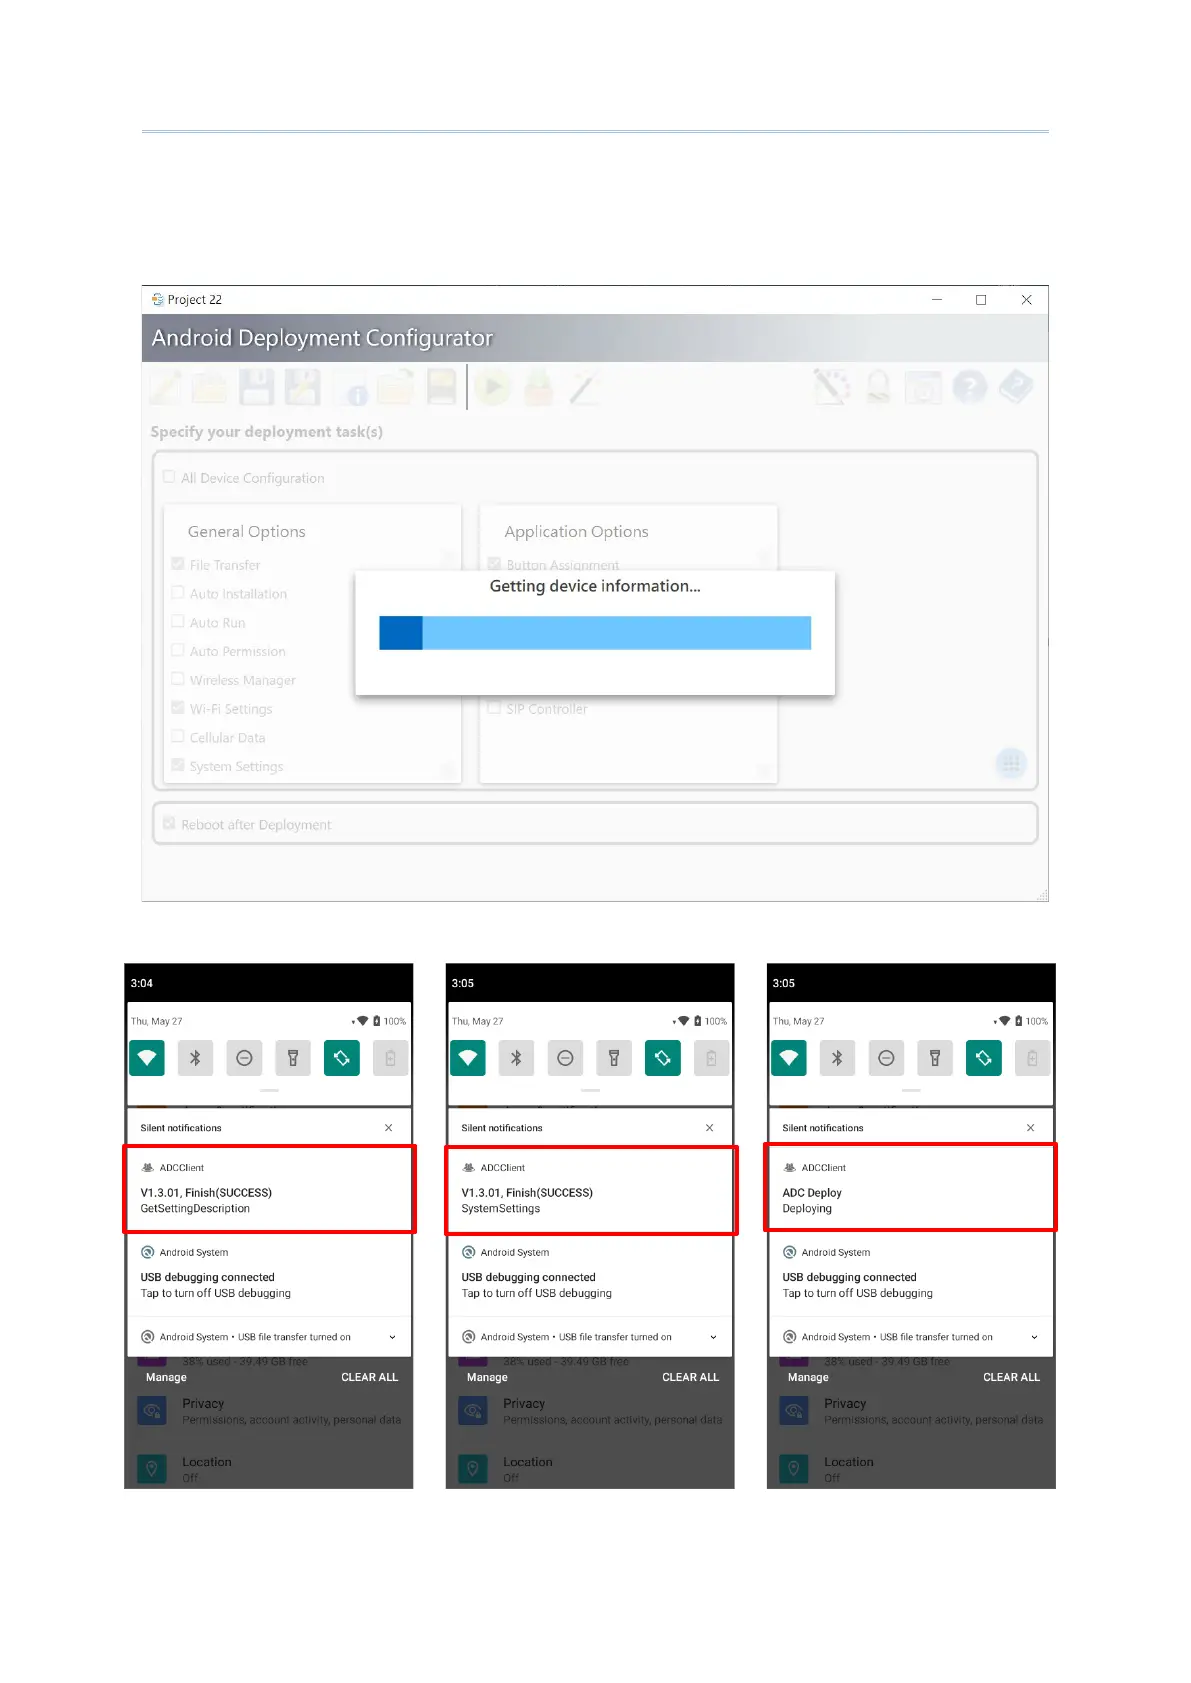
Task: Tap Do Not Disturb tile on ADC Deploy phone
Action: (886, 1058)
